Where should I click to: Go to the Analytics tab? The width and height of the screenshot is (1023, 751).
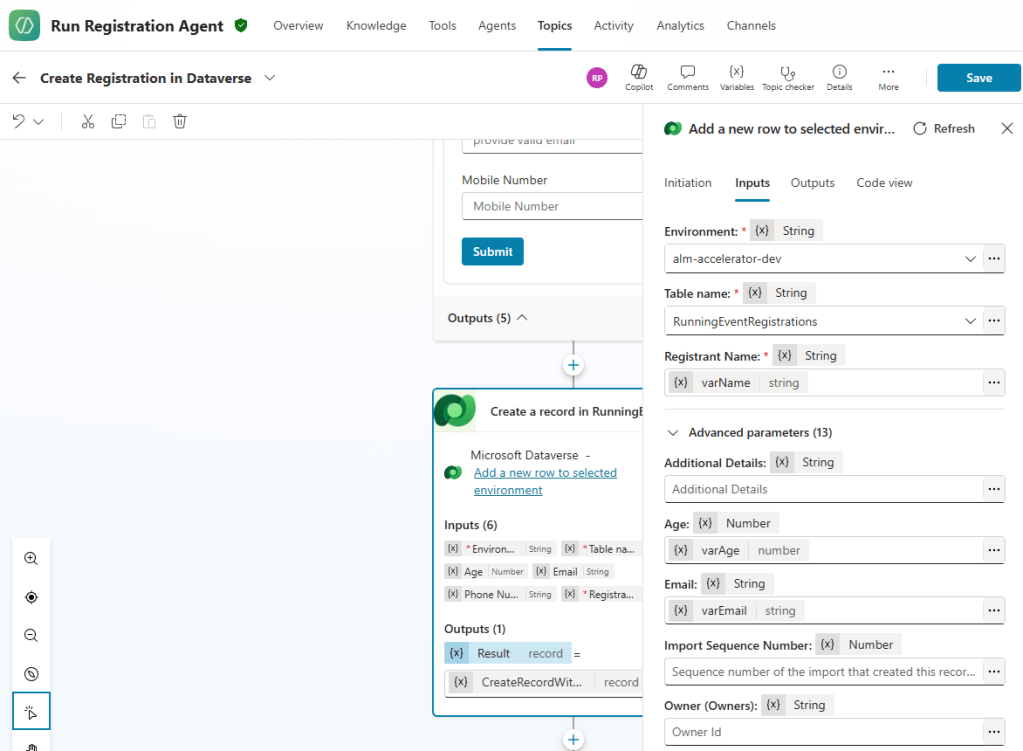[x=680, y=26]
